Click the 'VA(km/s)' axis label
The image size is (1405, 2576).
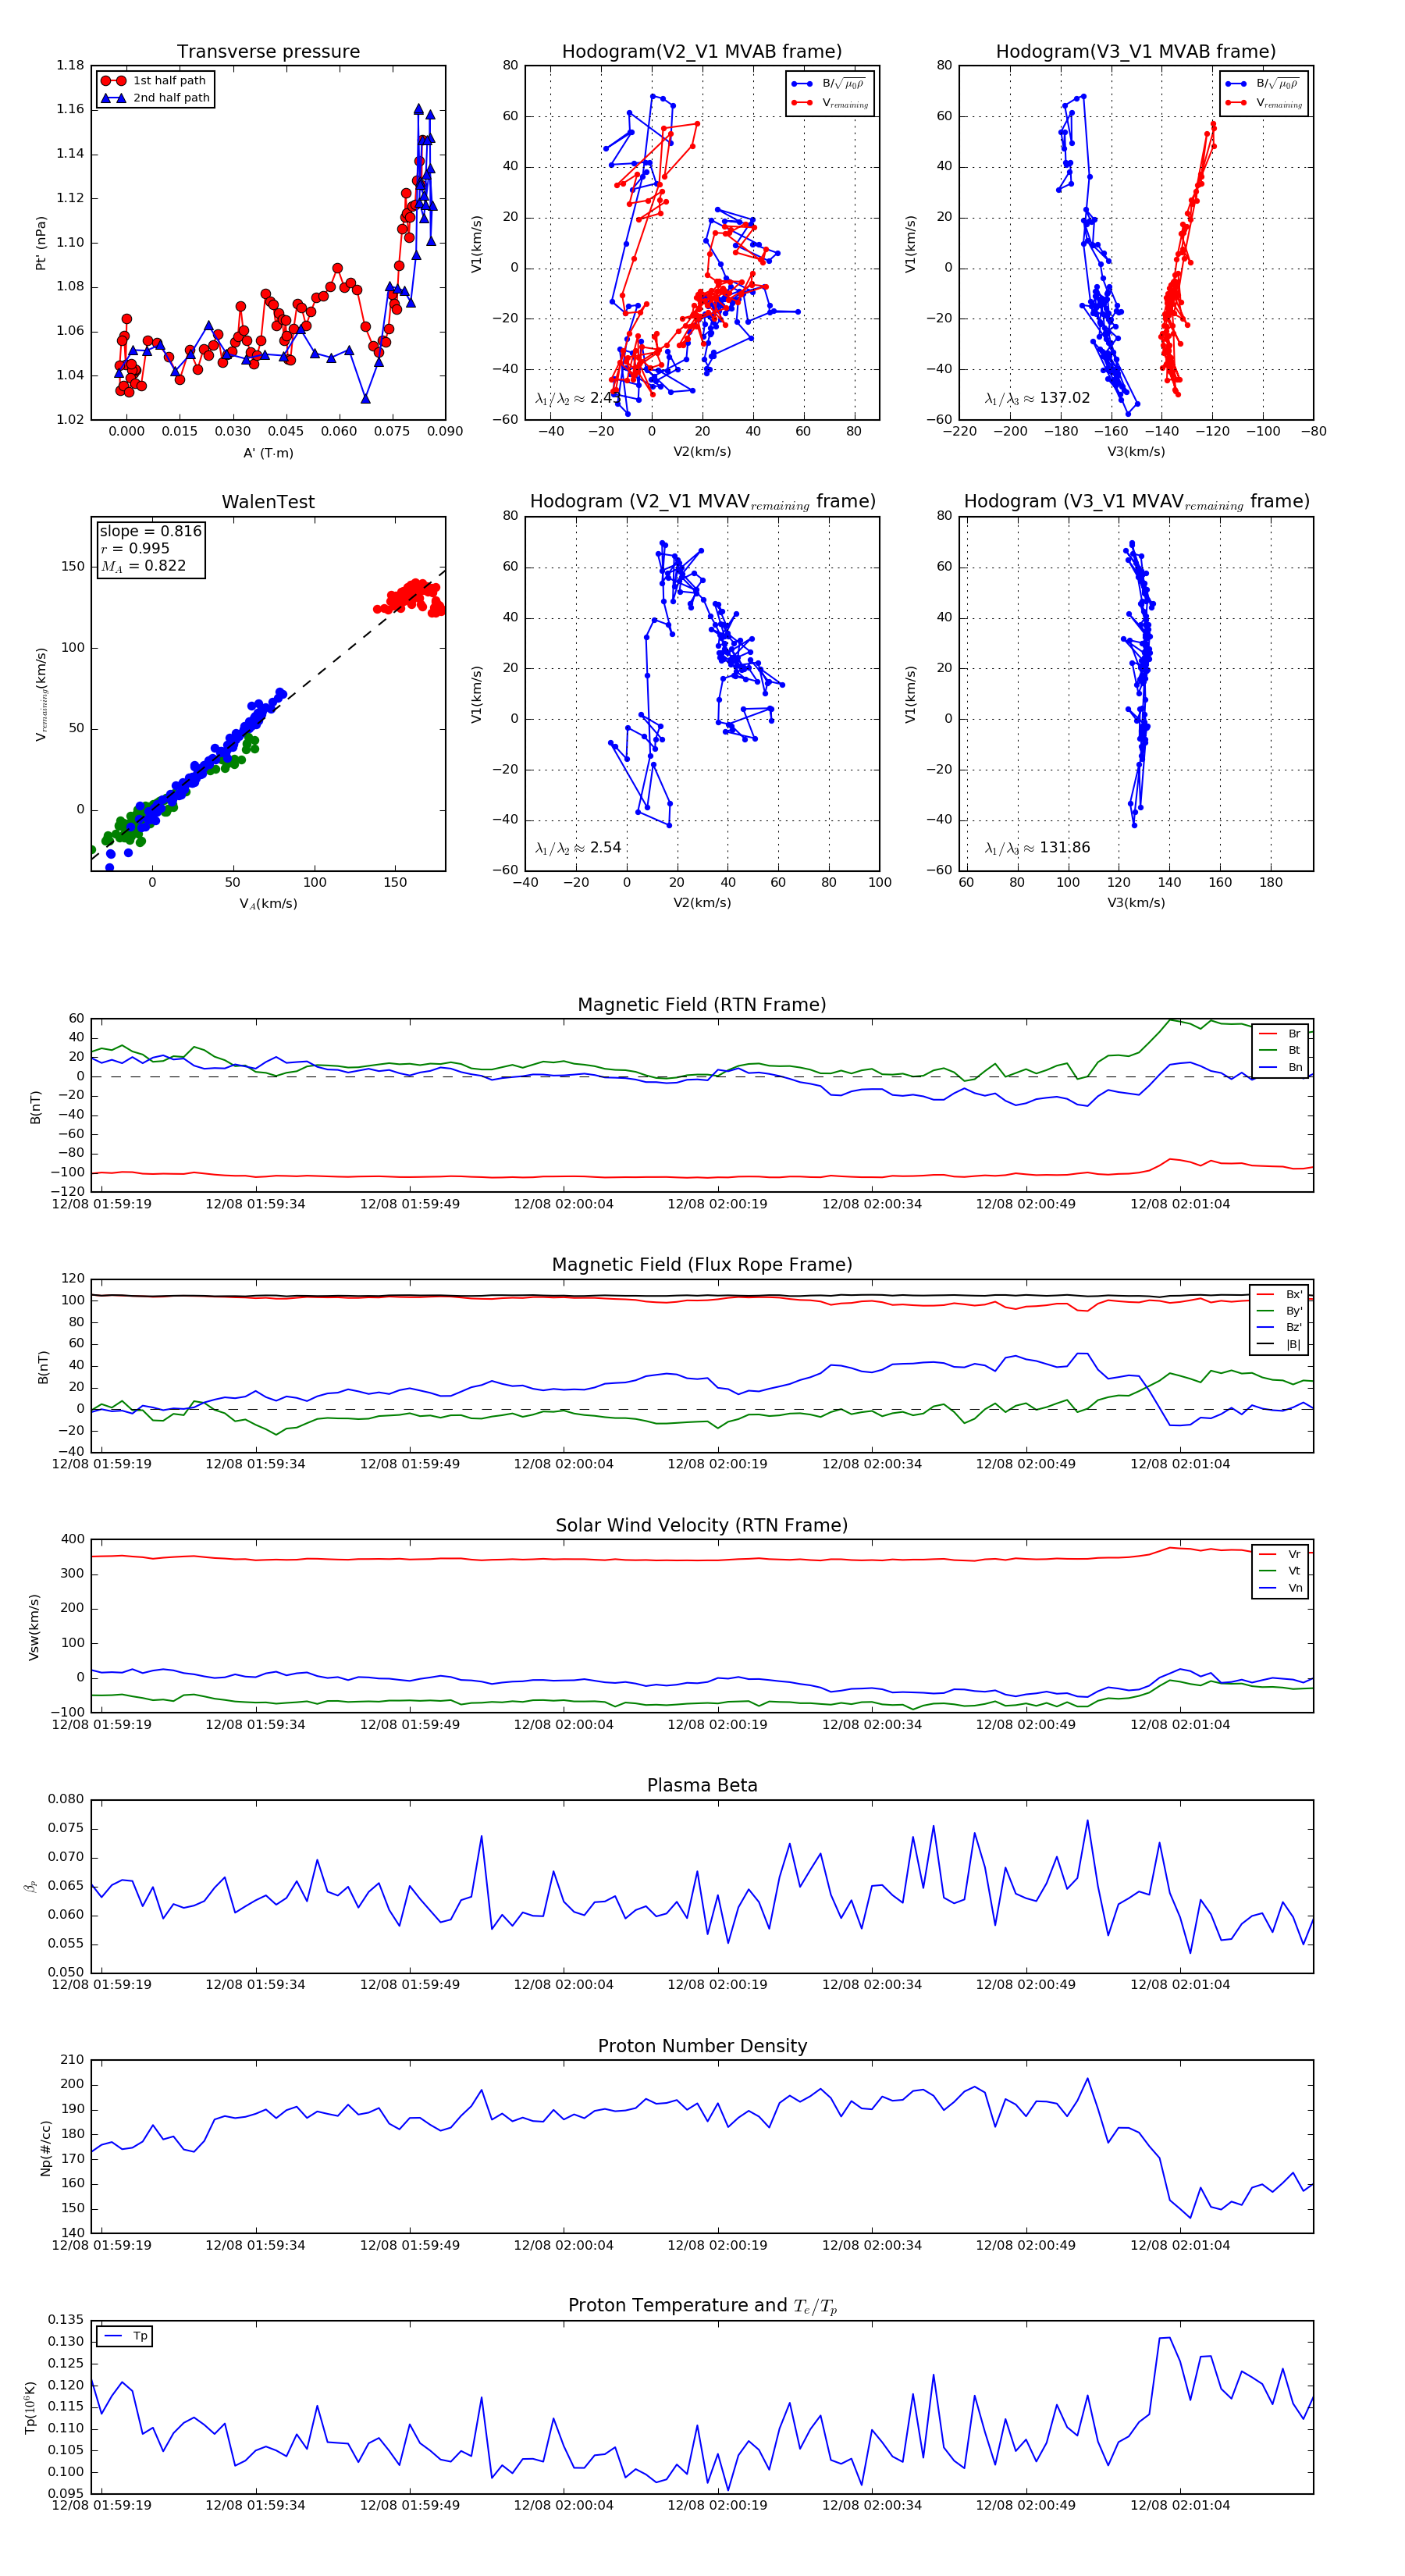(x=268, y=903)
